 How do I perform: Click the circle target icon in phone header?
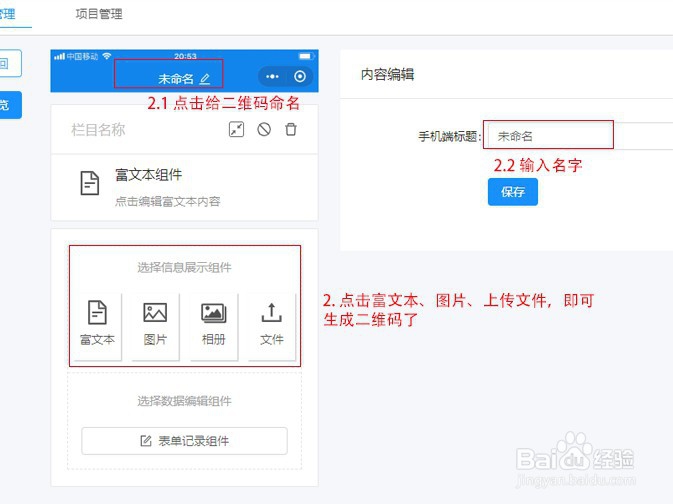pos(300,76)
